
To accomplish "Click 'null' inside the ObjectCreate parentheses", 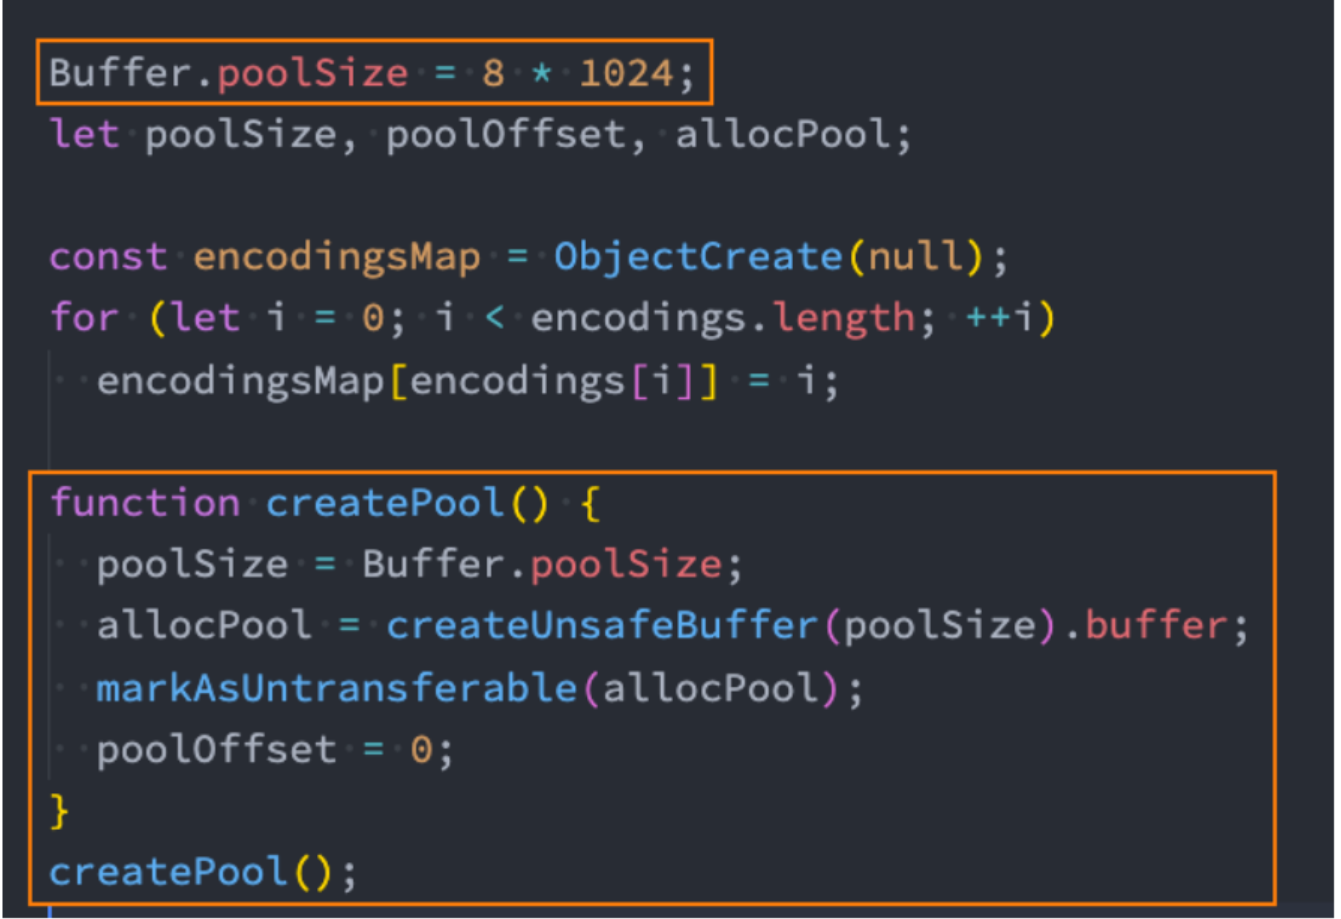I will tap(916, 257).
